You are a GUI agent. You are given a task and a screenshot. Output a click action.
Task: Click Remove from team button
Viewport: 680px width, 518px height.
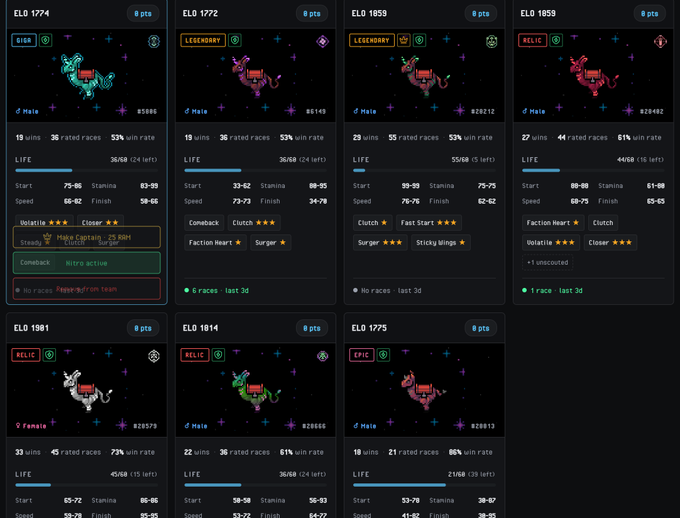87,289
